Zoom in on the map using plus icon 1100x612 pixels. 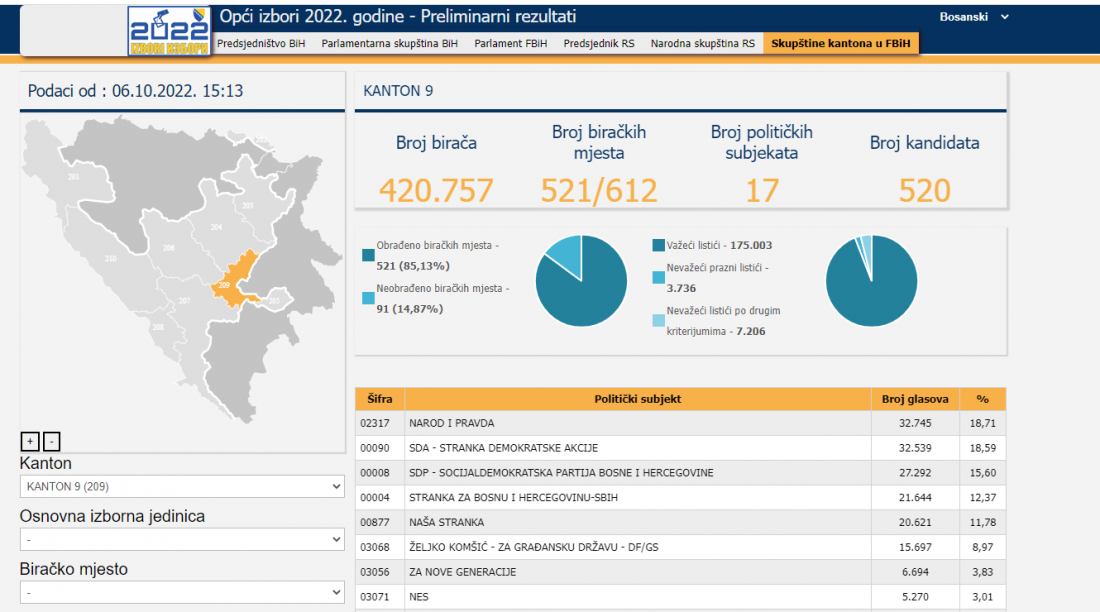[x=31, y=440]
